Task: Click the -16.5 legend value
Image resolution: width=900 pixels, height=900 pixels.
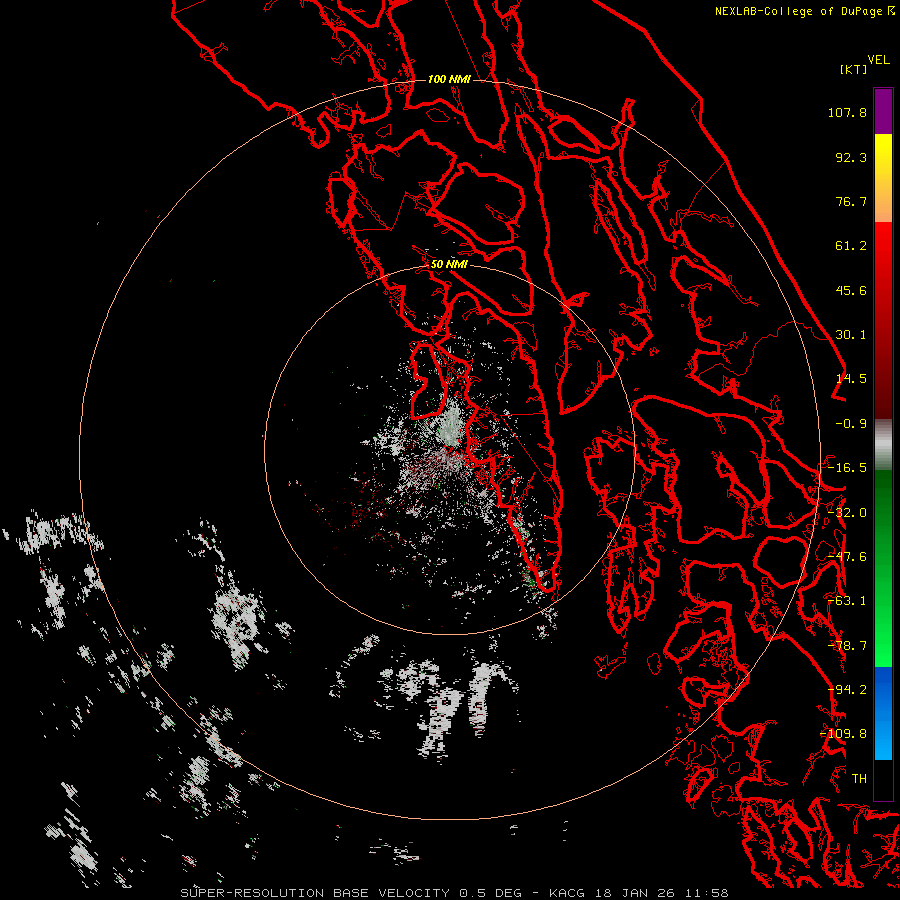Action: click(847, 468)
